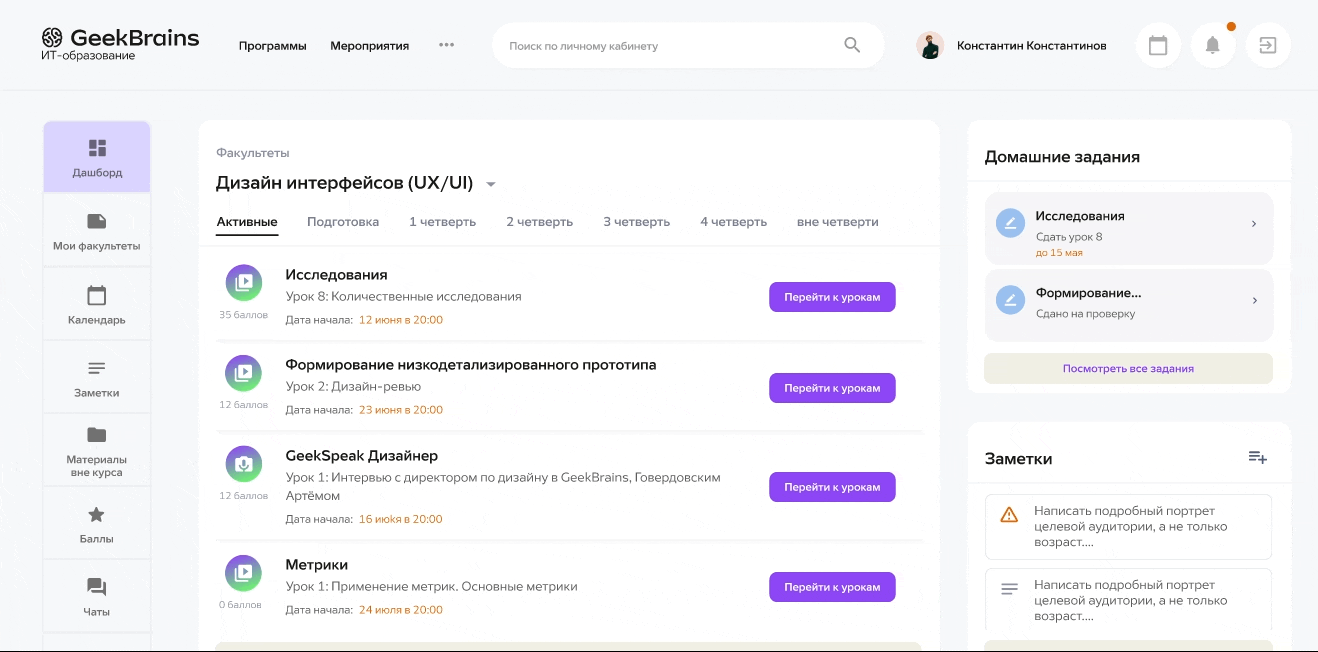Click the personal account search field
1318x652 pixels.
click(660, 44)
